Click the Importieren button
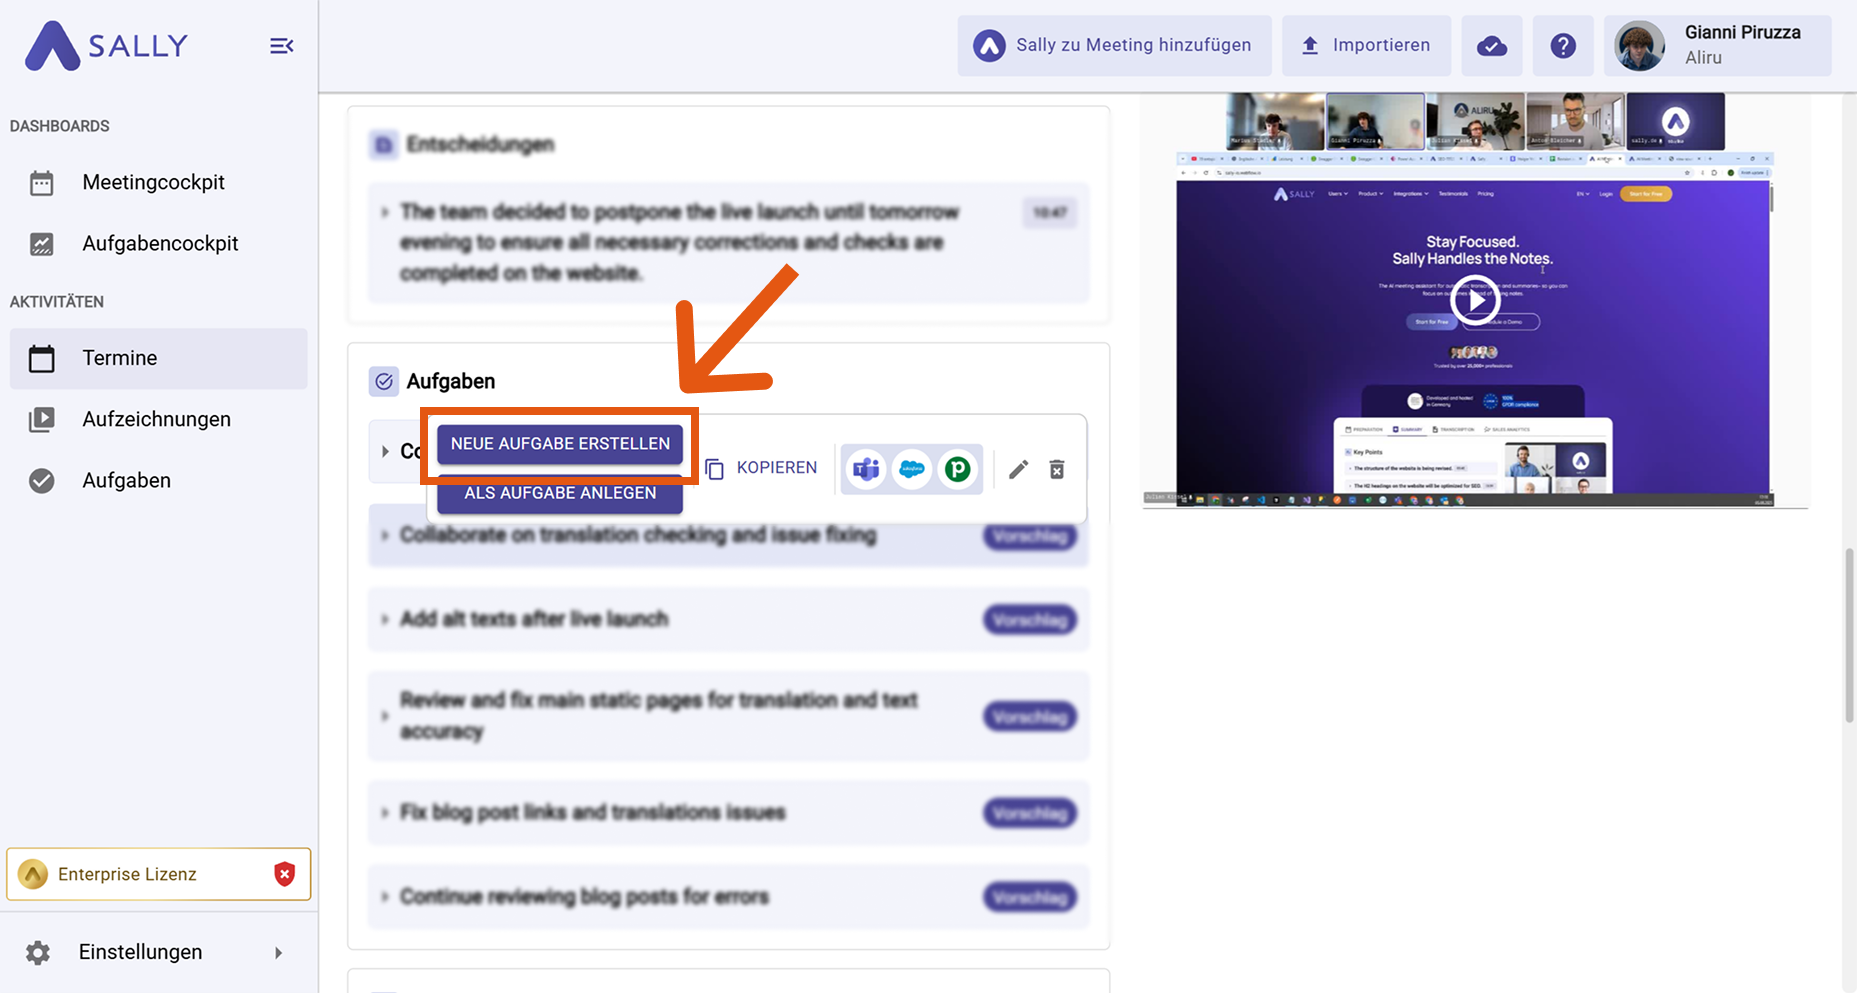 (x=1366, y=45)
